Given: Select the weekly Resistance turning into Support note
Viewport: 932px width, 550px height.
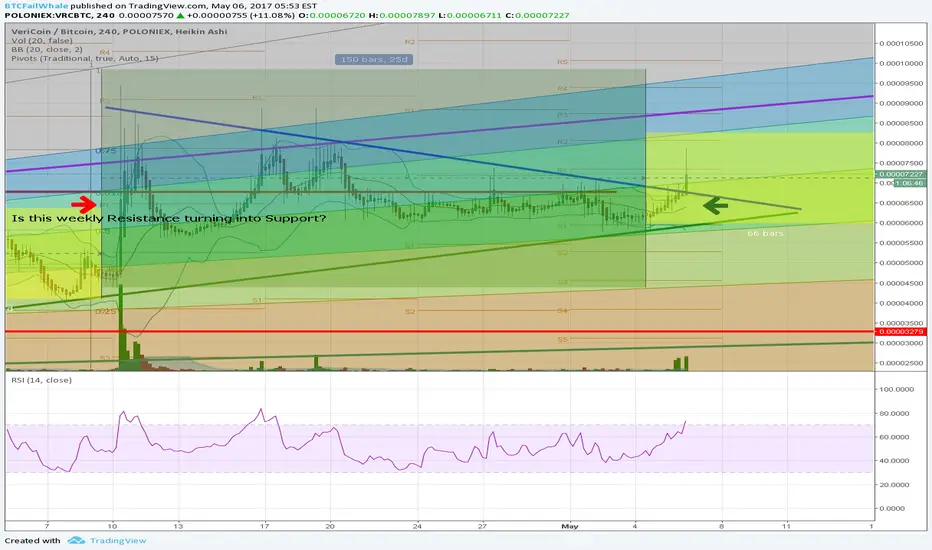Looking at the screenshot, I should tap(169, 218).
